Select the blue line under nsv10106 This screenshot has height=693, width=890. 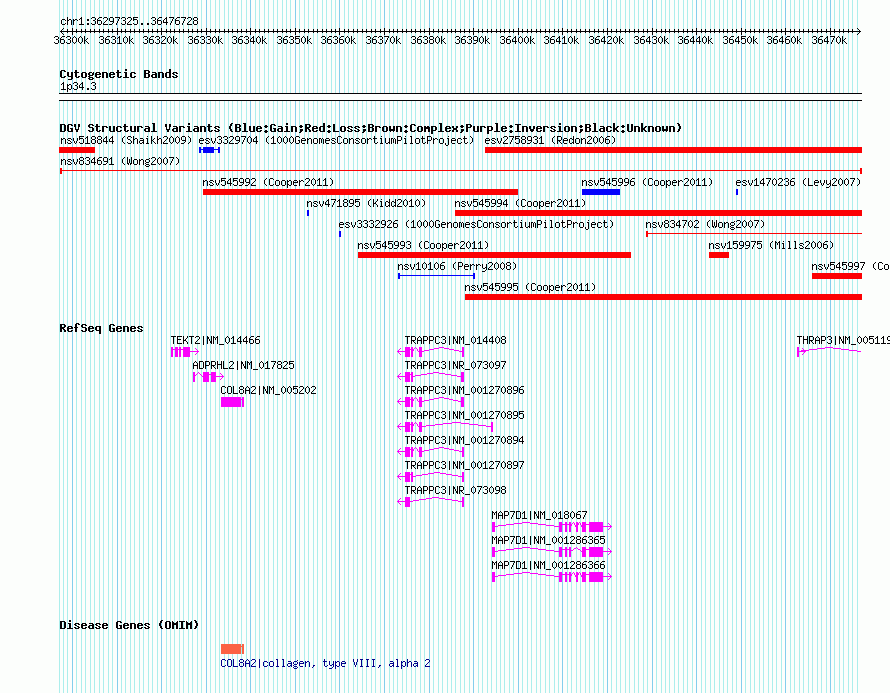tap(436, 276)
